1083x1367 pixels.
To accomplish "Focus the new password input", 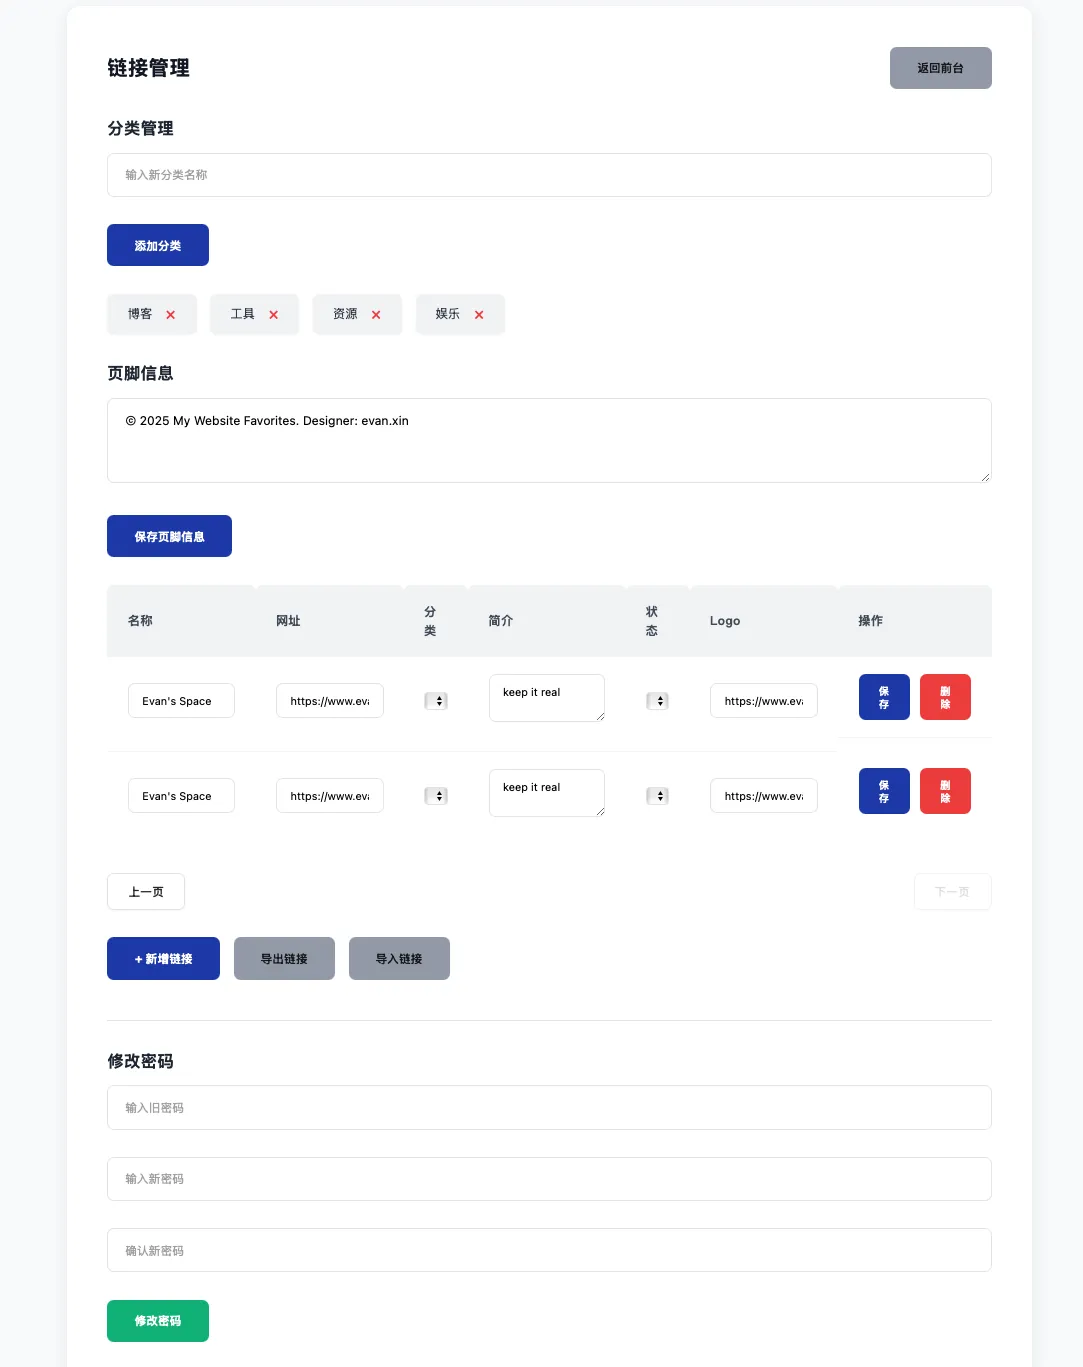I will pyautogui.click(x=549, y=1179).
